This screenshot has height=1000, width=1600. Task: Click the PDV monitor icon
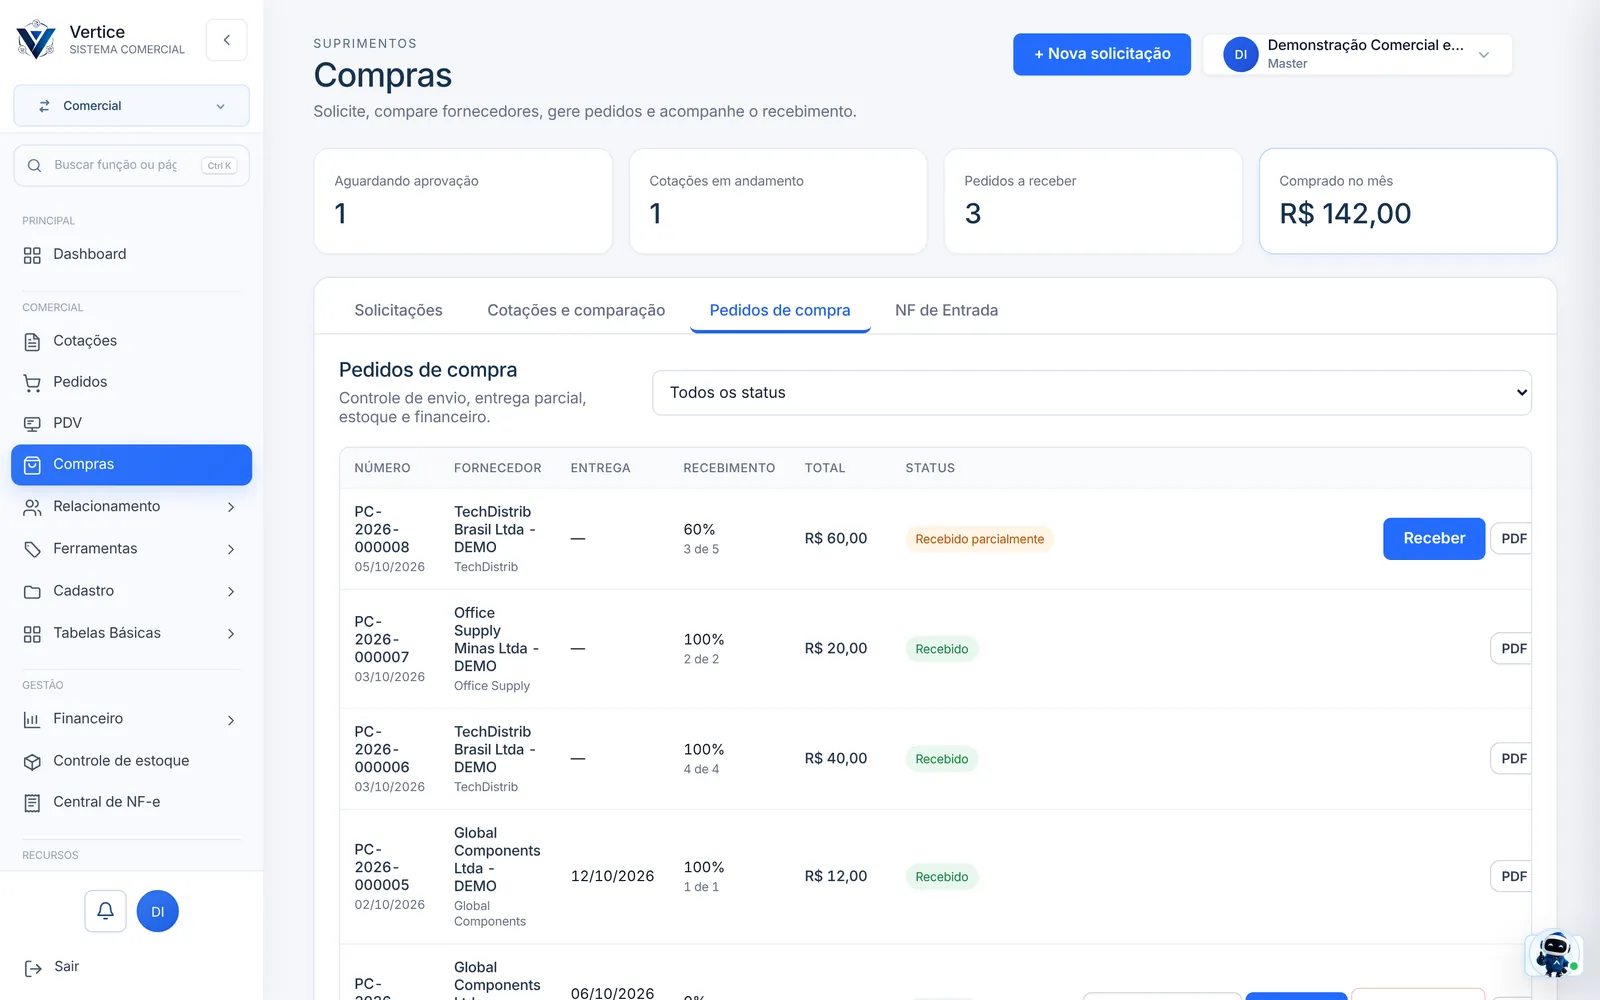coord(32,424)
